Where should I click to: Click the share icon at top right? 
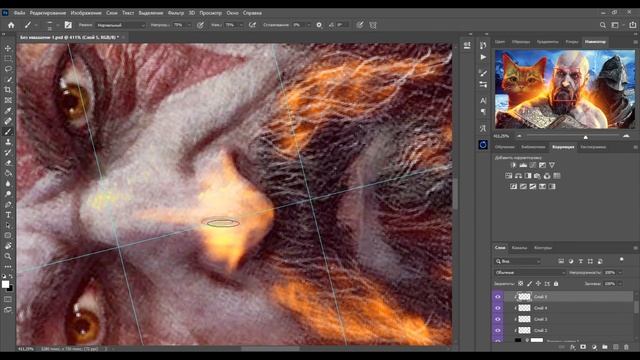coord(632,25)
